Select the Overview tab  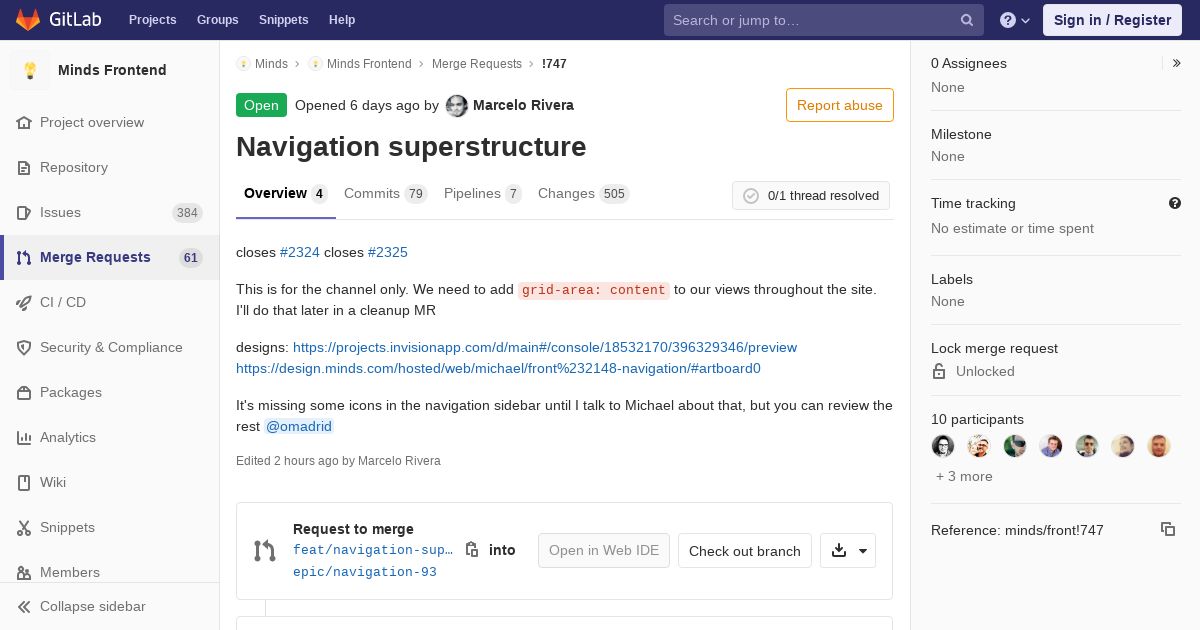click(x=286, y=194)
